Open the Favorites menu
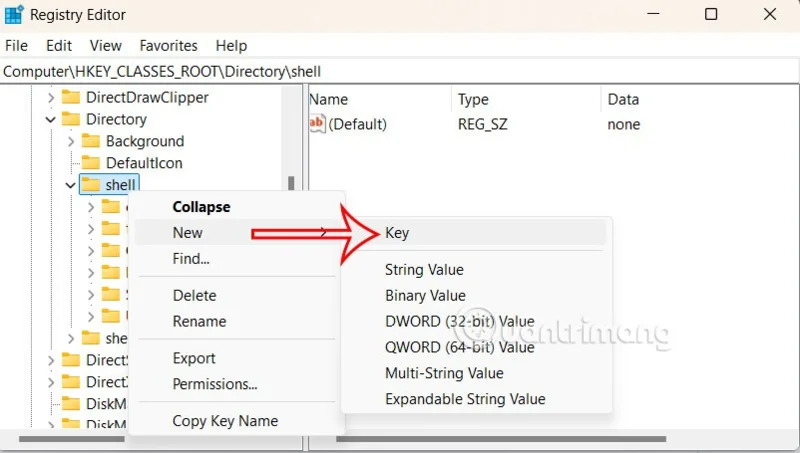This screenshot has height=453, width=800. tap(167, 46)
